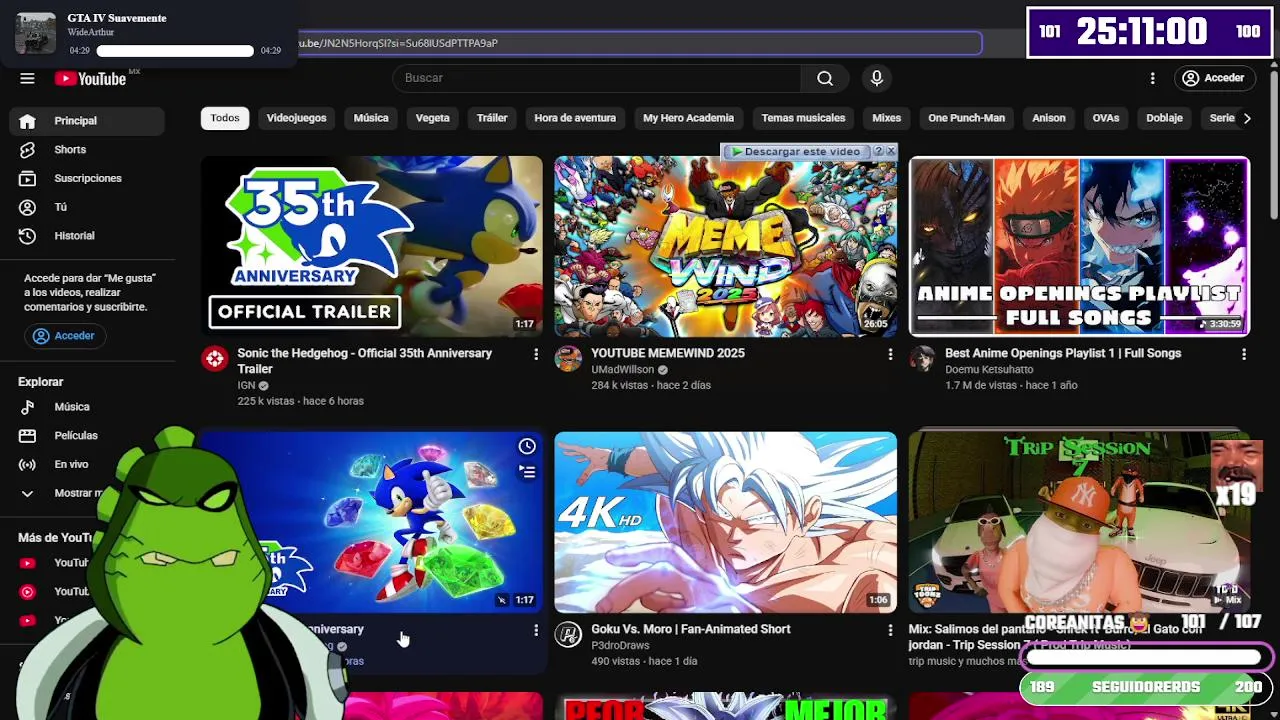This screenshot has width=1280, height=720.
Task: Select the Doblaje filter chip
Action: click(x=1164, y=118)
